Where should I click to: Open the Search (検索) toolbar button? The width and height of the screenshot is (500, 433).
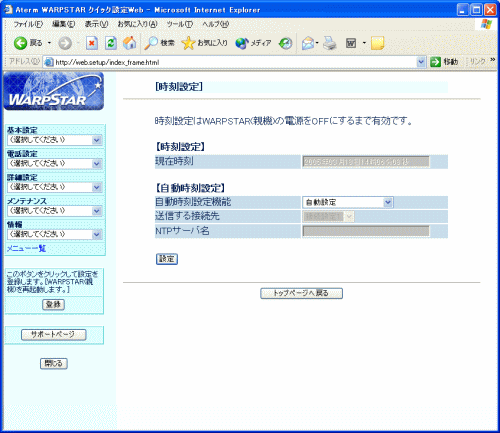tap(159, 43)
